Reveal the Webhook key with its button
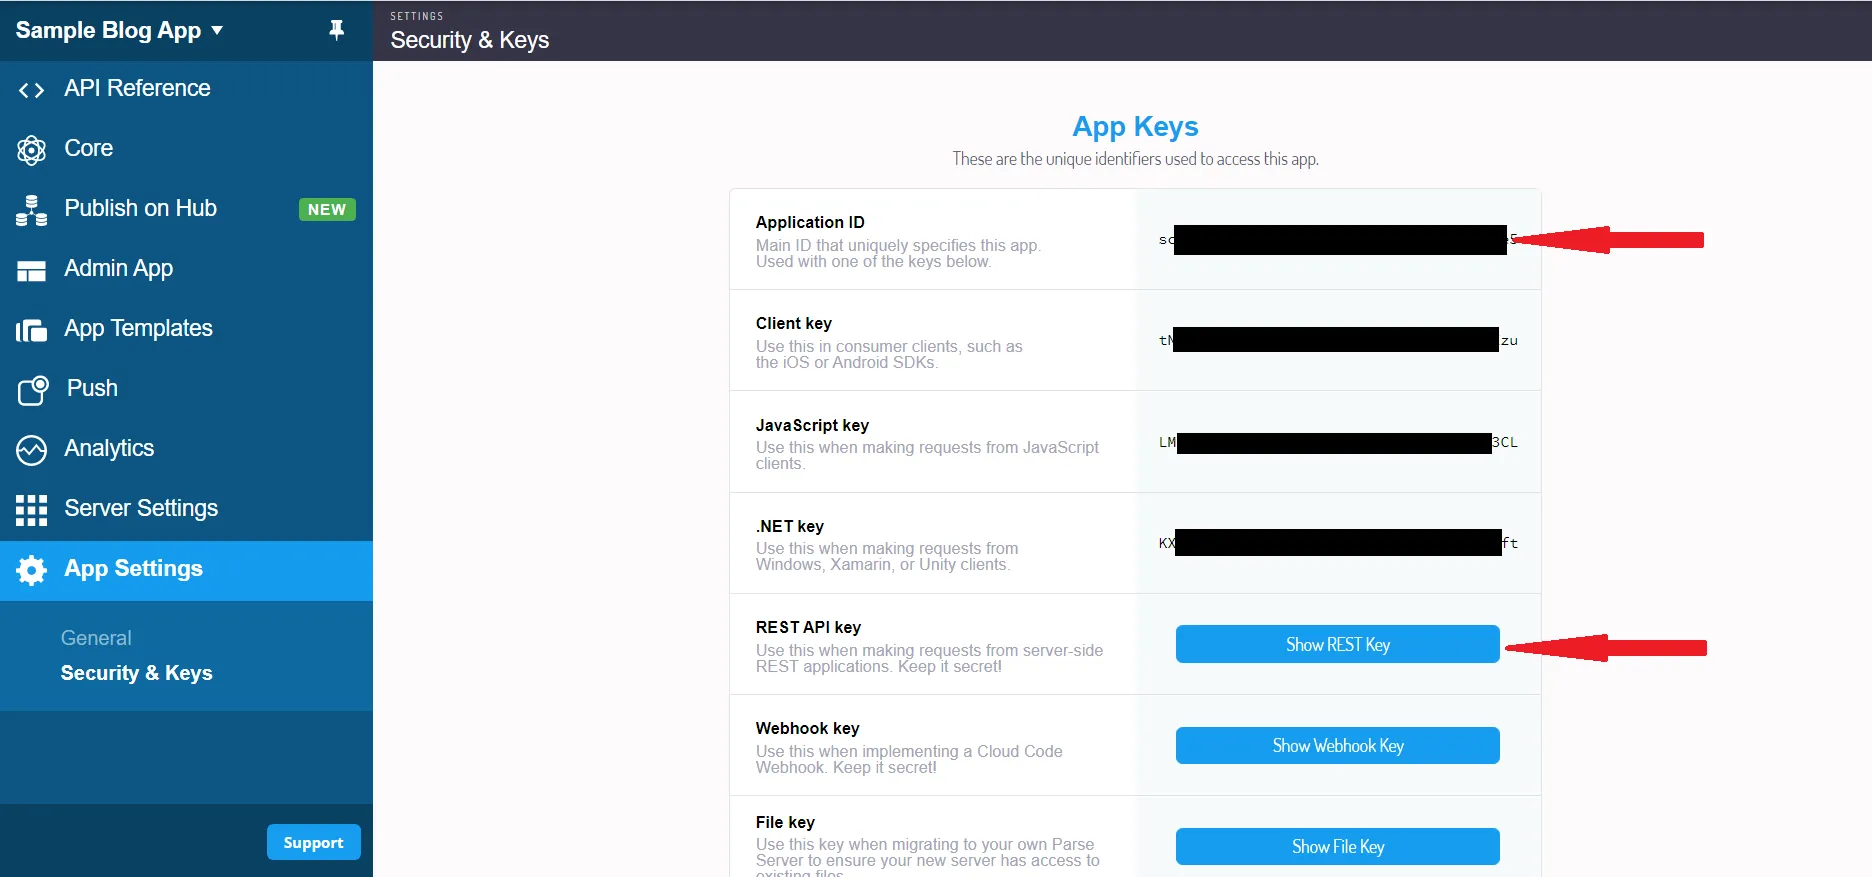Viewport: 1872px width, 877px height. click(1337, 746)
